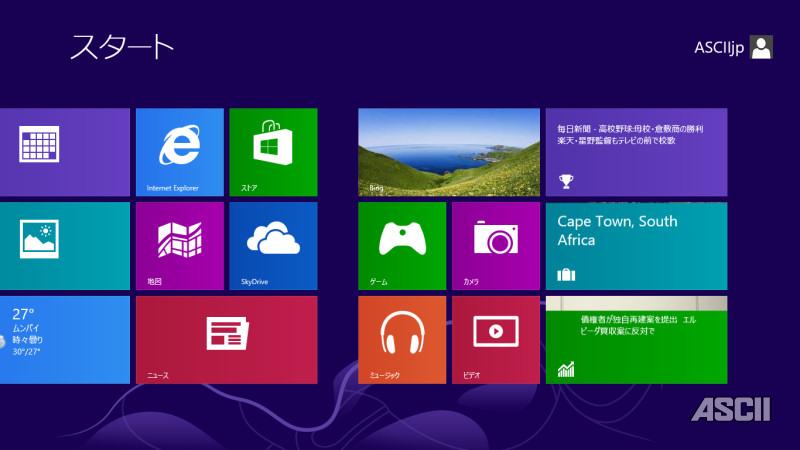Open the Calendar tile
This screenshot has width=800, height=450.
point(65,152)
